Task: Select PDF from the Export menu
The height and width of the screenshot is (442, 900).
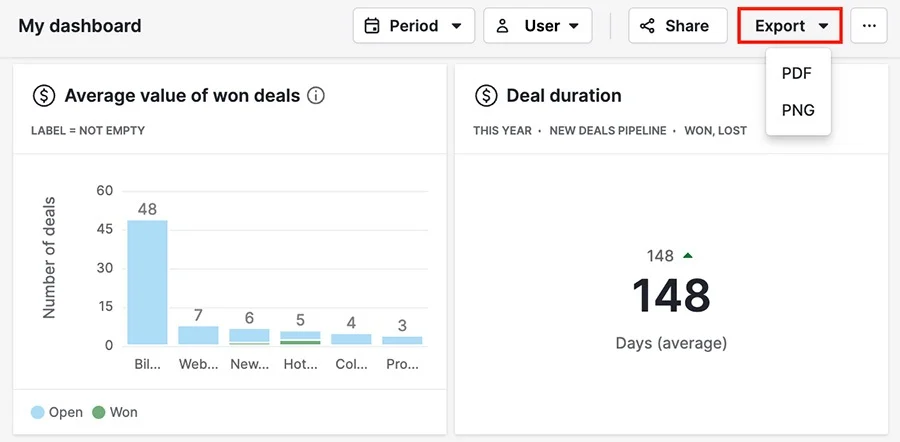Action: tap(797, 73)
